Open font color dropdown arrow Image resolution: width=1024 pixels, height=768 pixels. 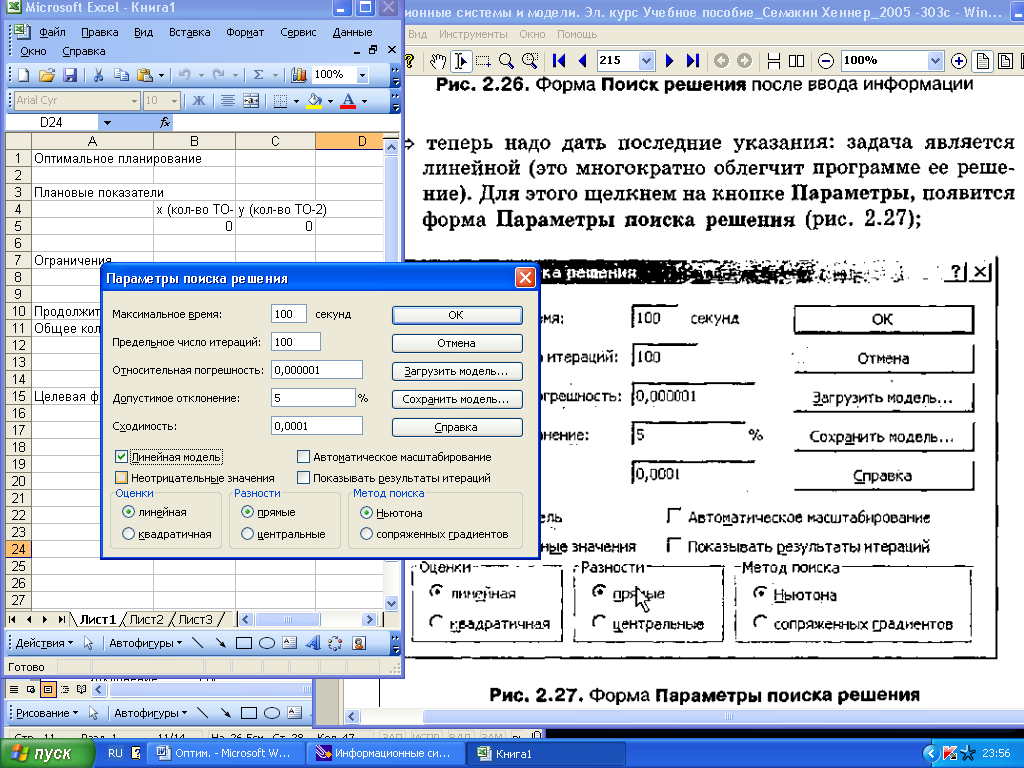(364, 101)
